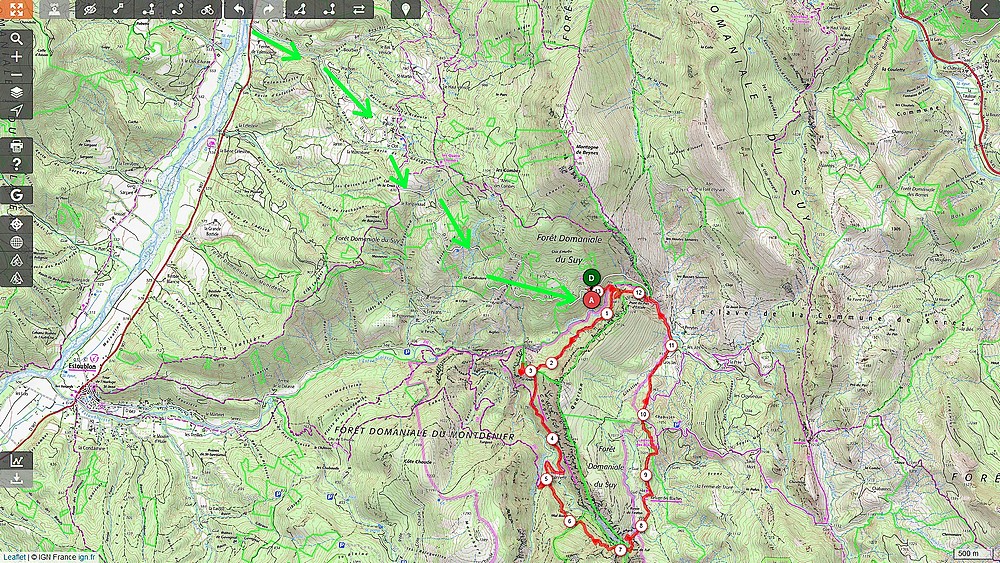Toggle the crossed-out eye visibility tool

[90, 9]
